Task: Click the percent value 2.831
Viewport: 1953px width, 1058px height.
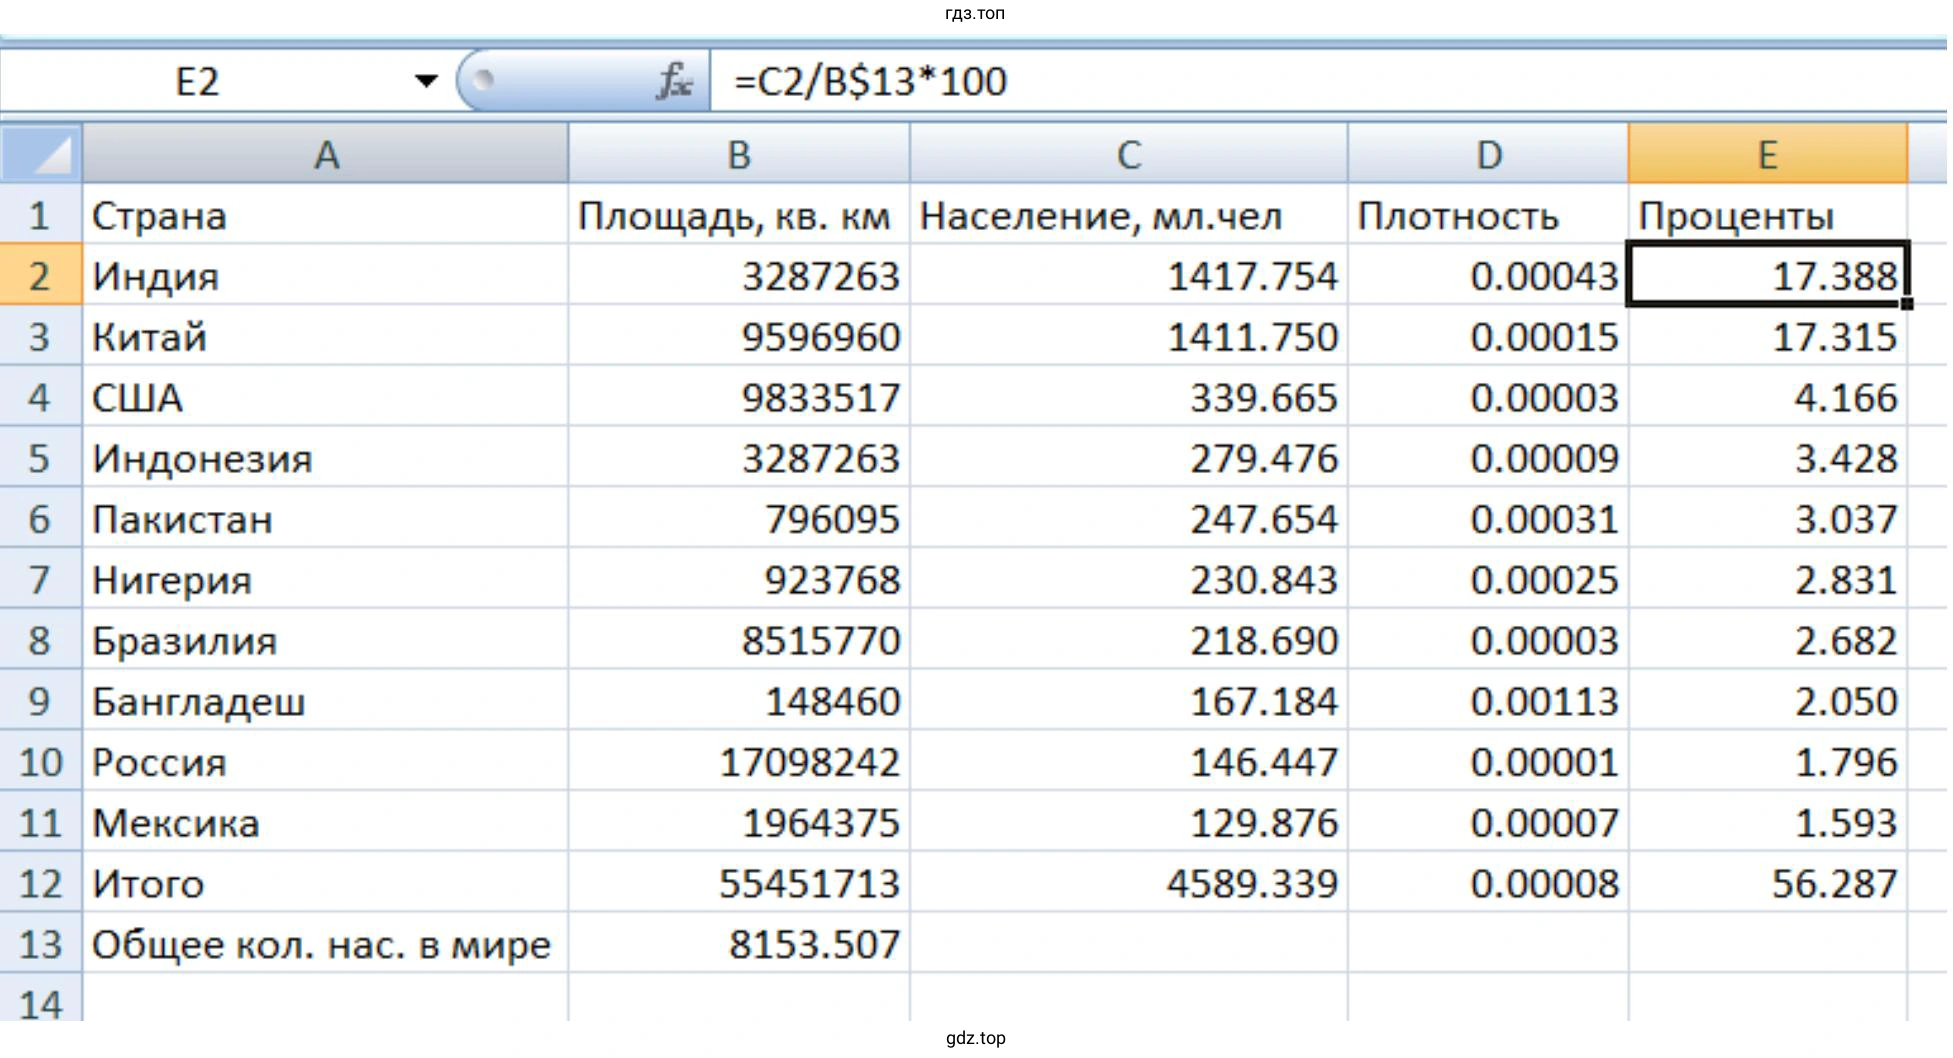Action: [x=1768, y=580]
